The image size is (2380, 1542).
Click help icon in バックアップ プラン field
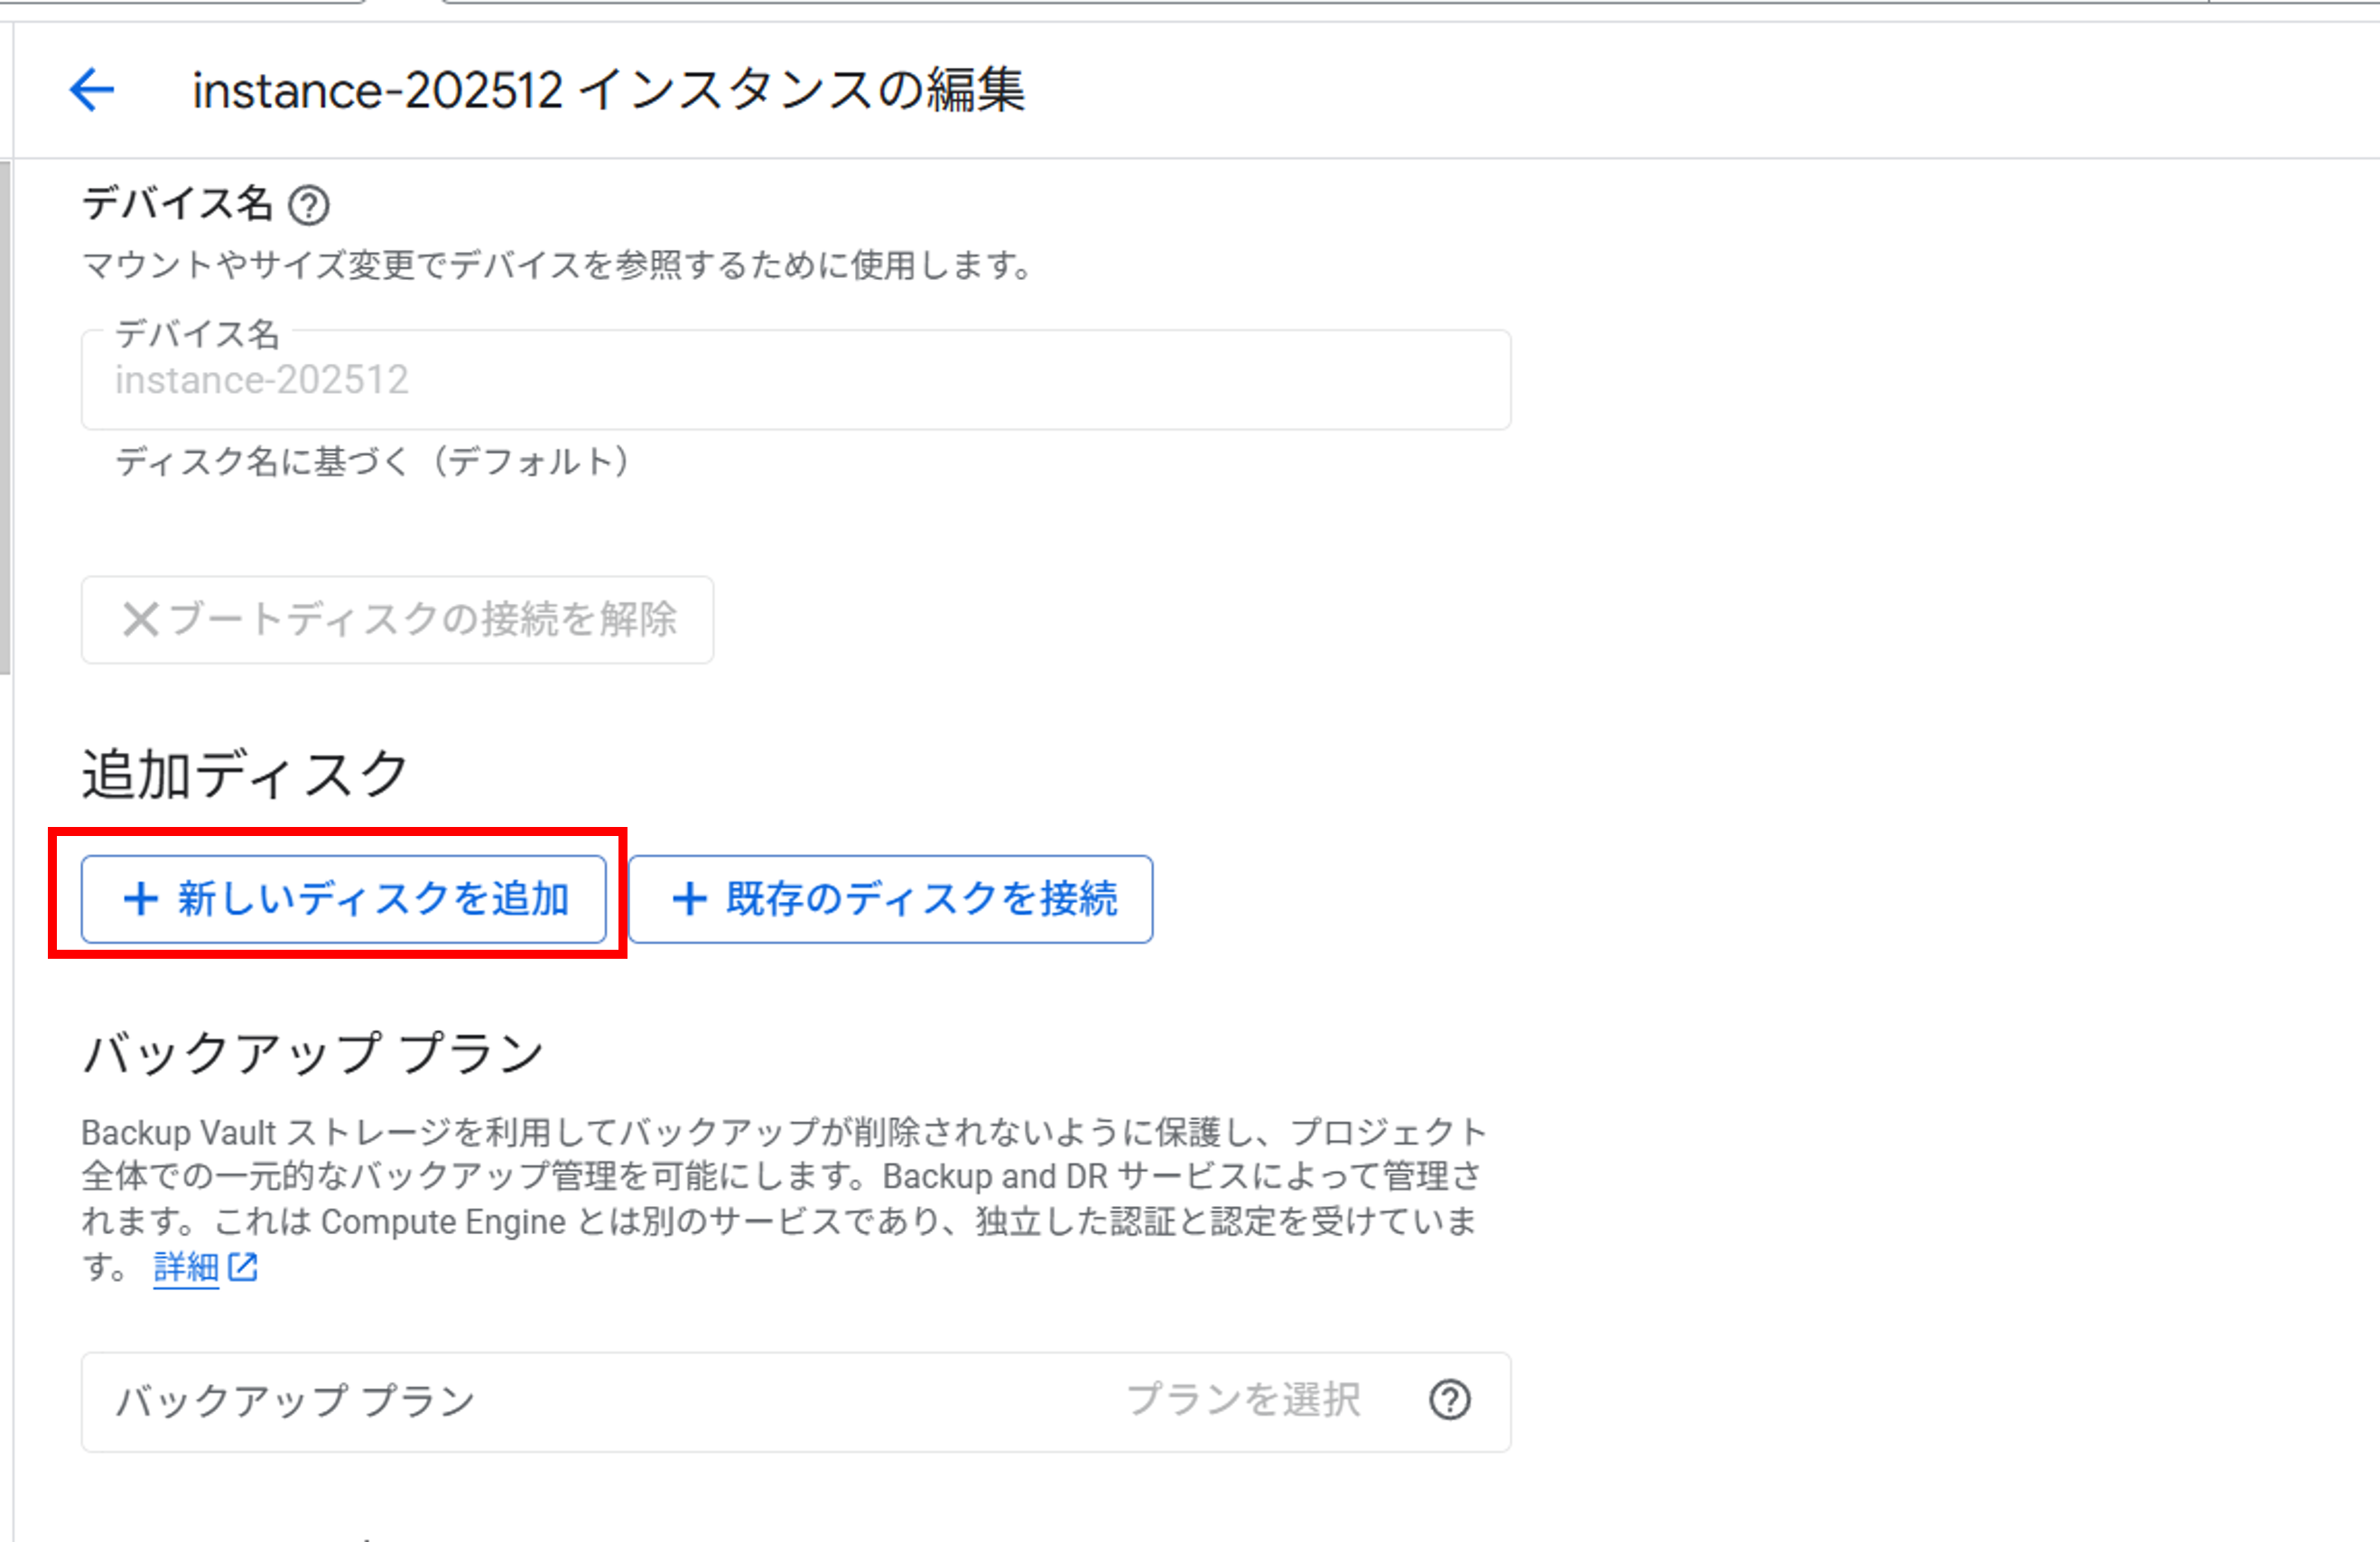pyautogui.click(x=1449, y=1400)
